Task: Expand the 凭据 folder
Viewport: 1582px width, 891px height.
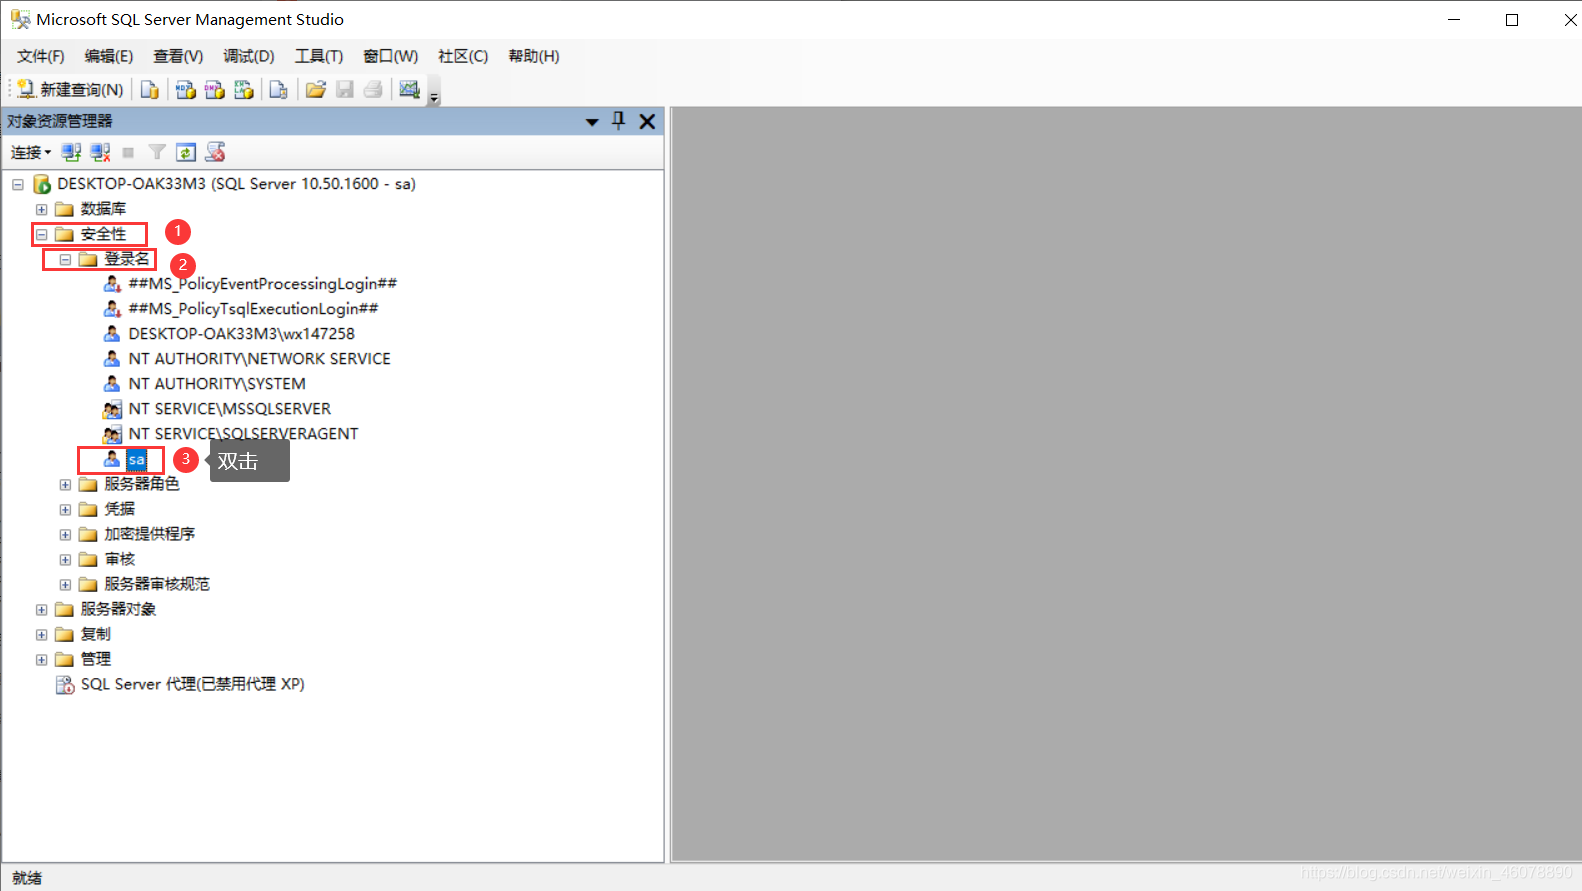Action: pyautogui.click(x=65, y=509)
